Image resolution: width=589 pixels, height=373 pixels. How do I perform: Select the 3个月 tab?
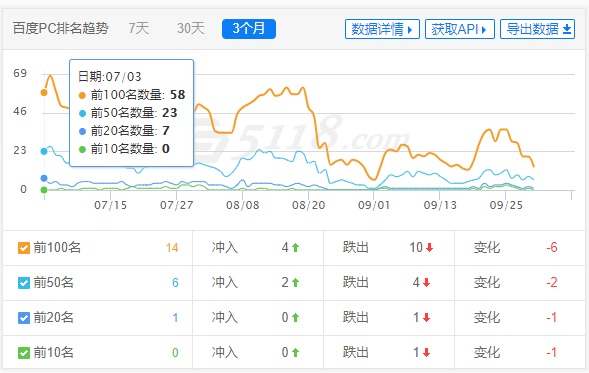249,29
